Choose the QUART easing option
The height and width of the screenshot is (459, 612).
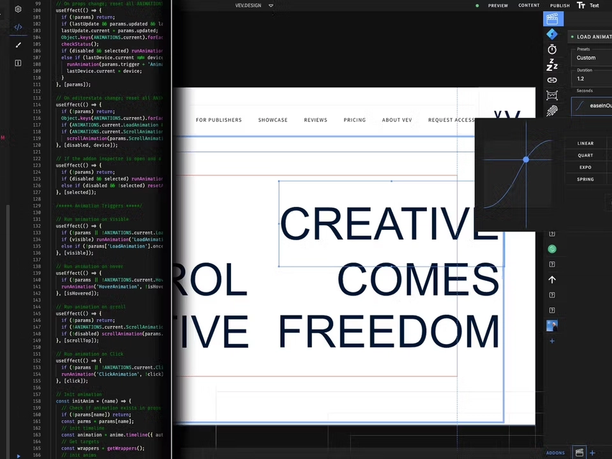click(585, 155)
